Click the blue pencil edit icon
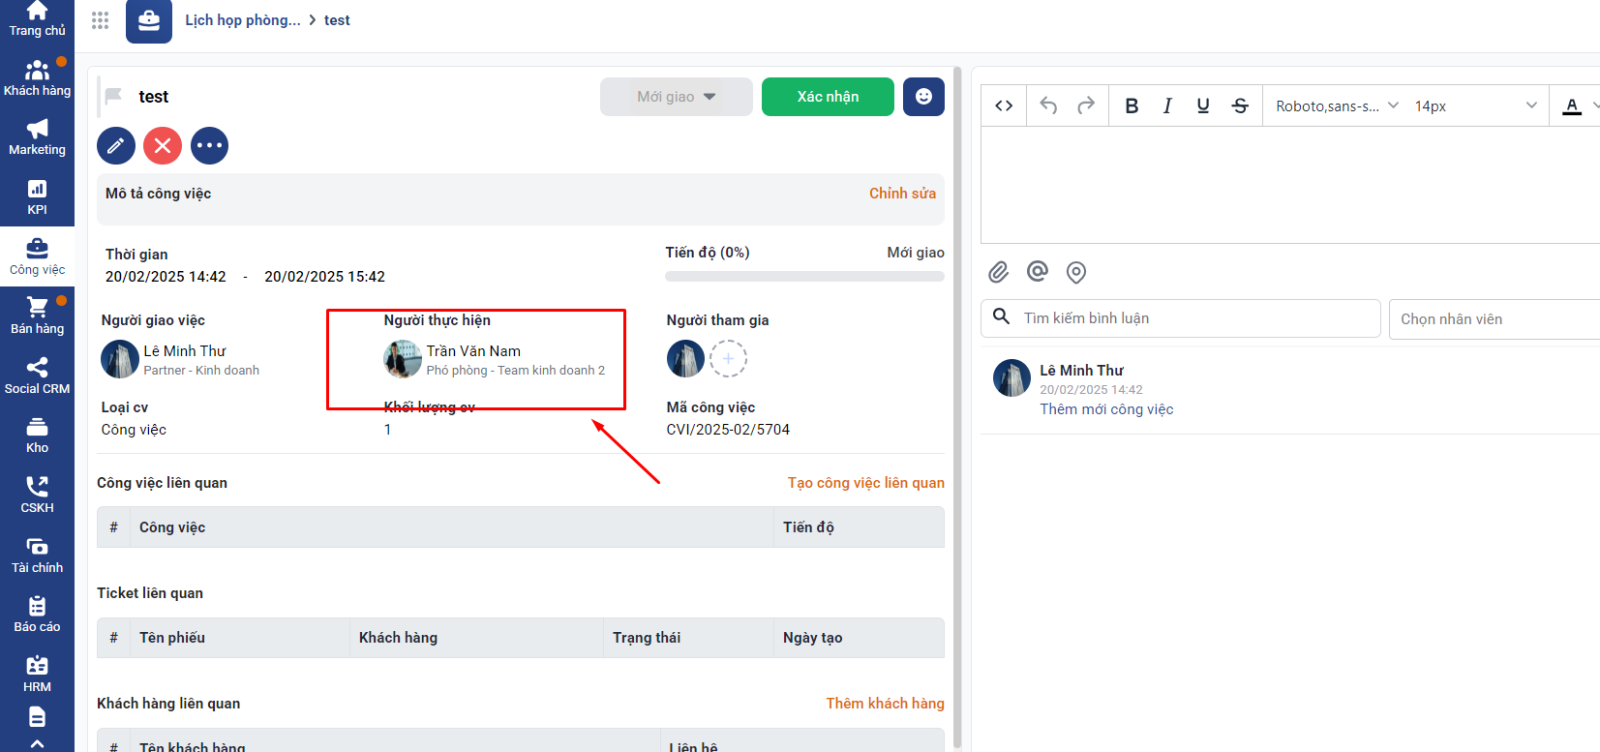1600x752 pixels. click(116, 146)
